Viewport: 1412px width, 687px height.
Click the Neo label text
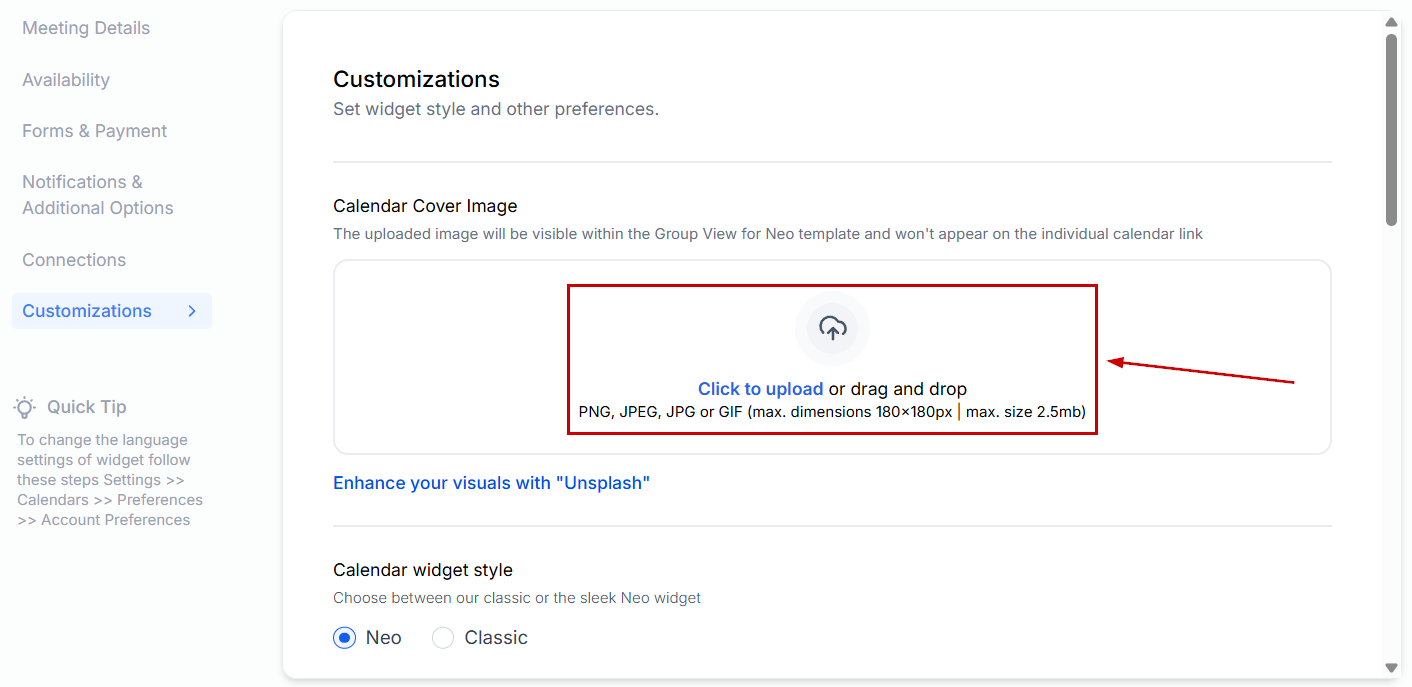(384, 638)
